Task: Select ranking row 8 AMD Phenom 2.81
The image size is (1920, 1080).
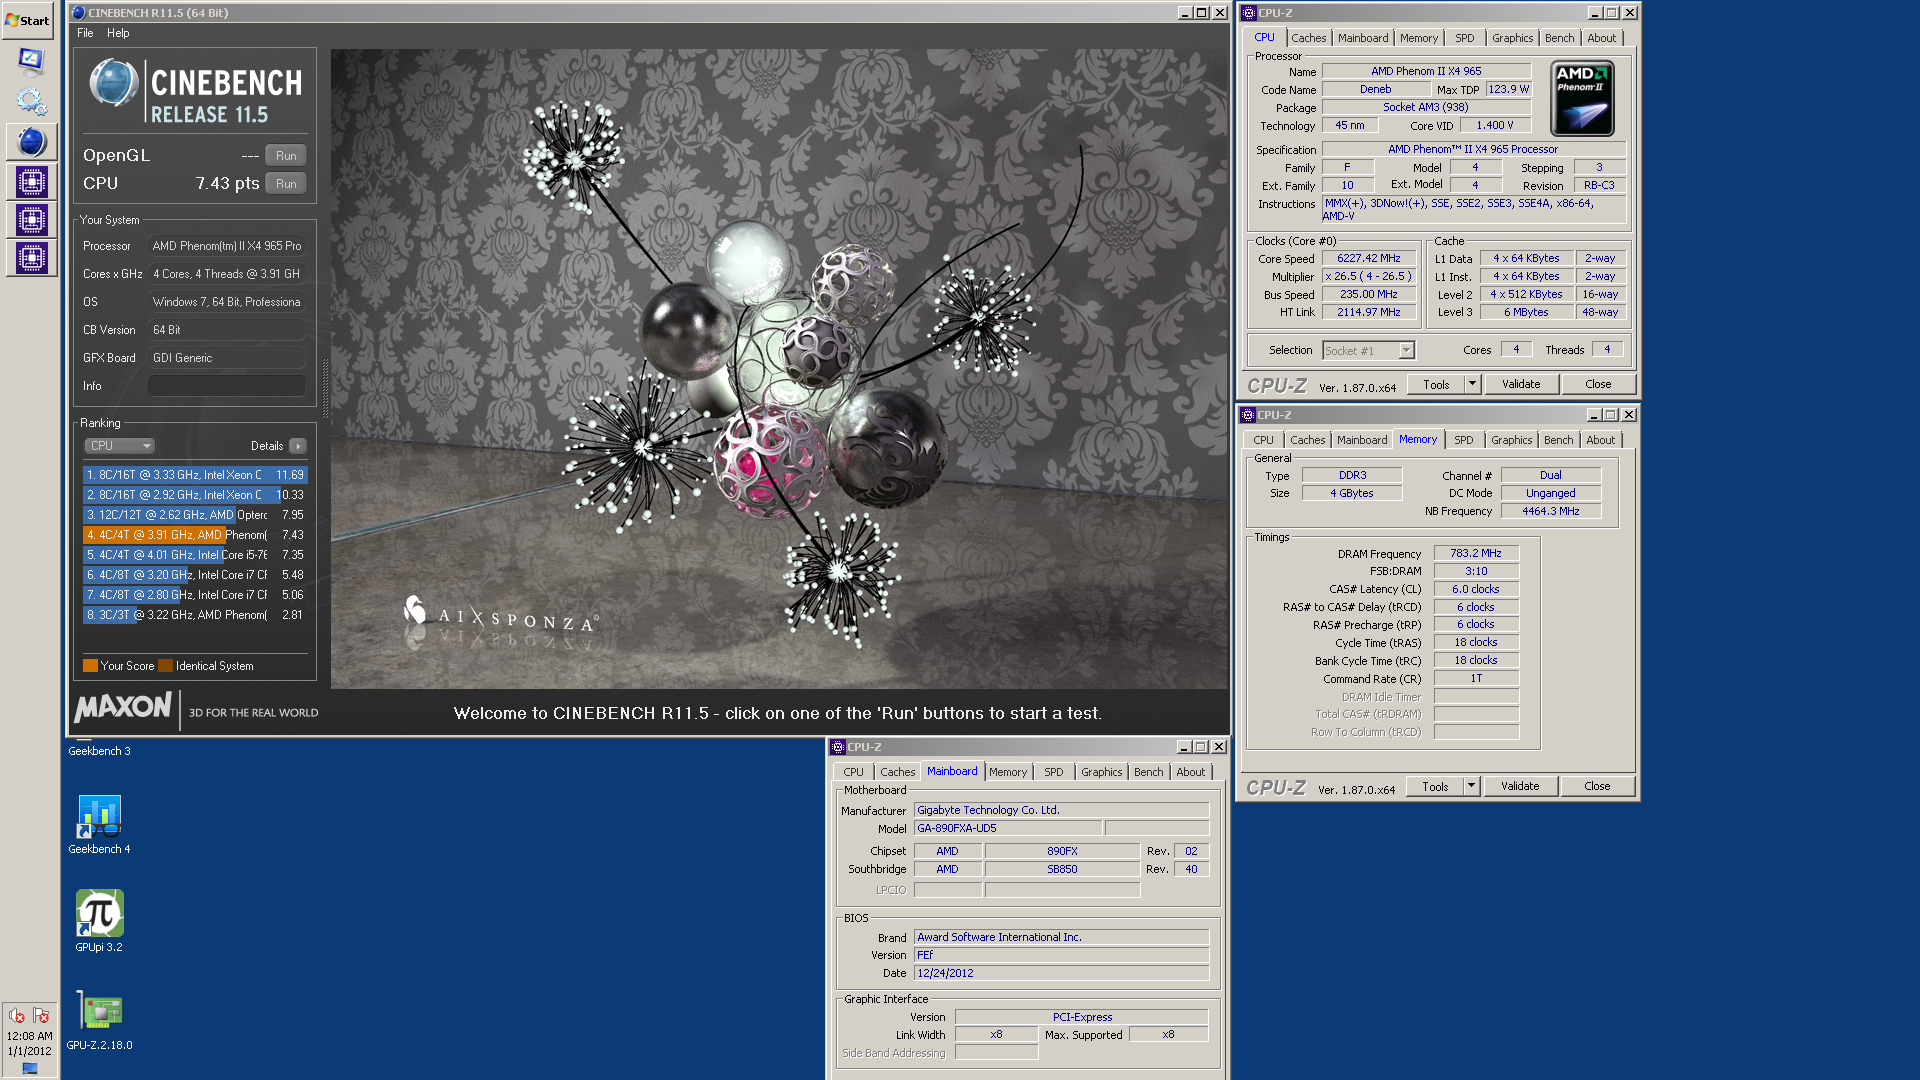Action: tap(195, 615)
